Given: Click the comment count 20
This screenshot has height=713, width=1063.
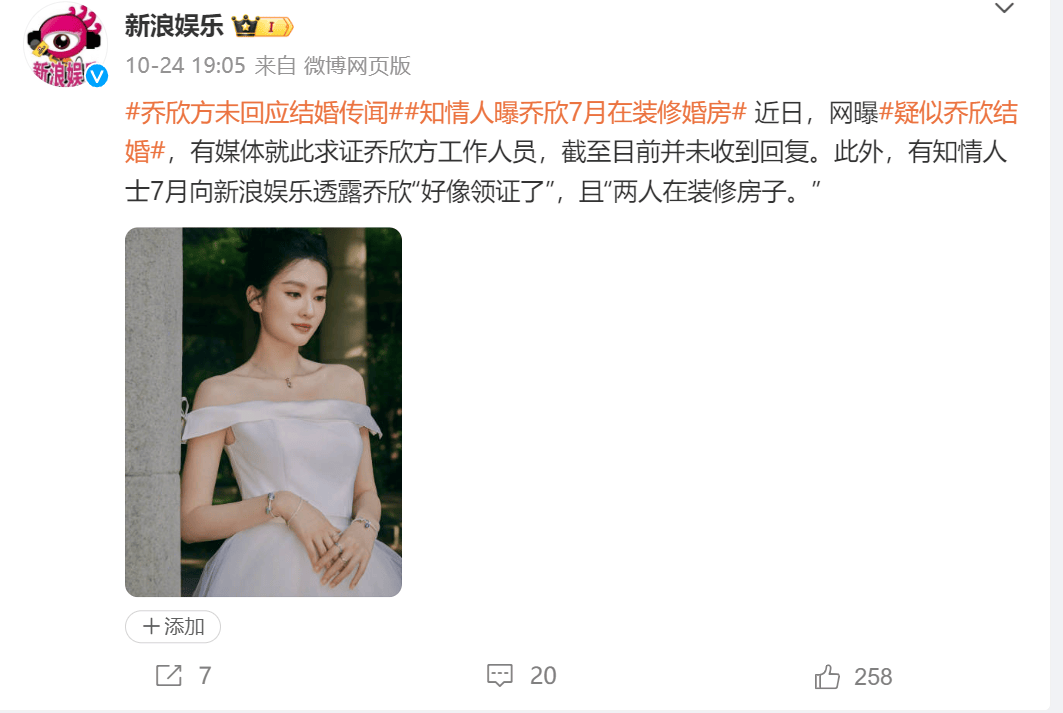Looking at the screenshot, I should (543, 676).
